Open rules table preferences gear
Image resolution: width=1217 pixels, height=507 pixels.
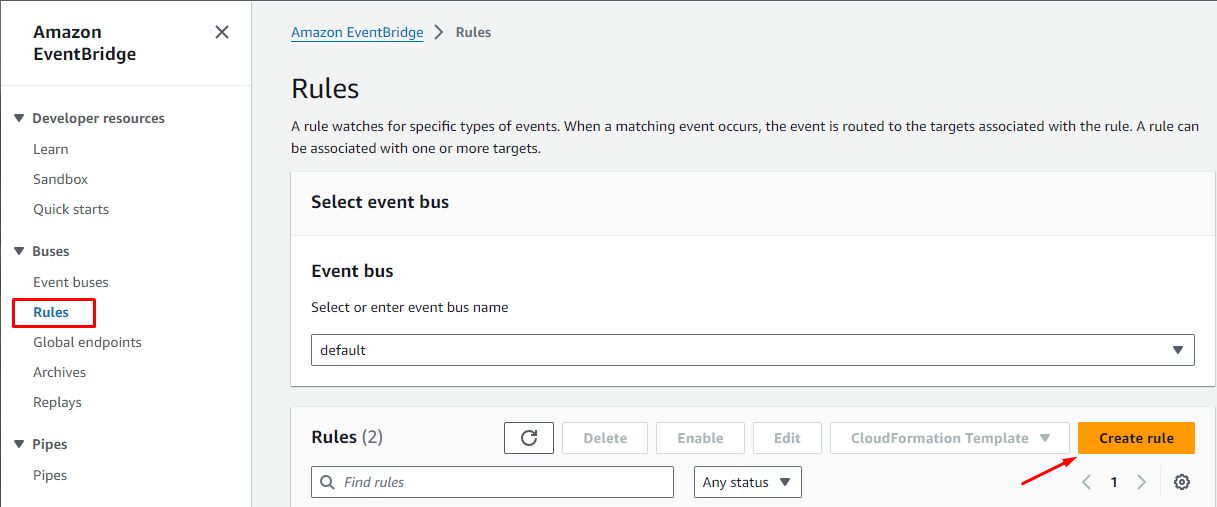pos(1182,482)
